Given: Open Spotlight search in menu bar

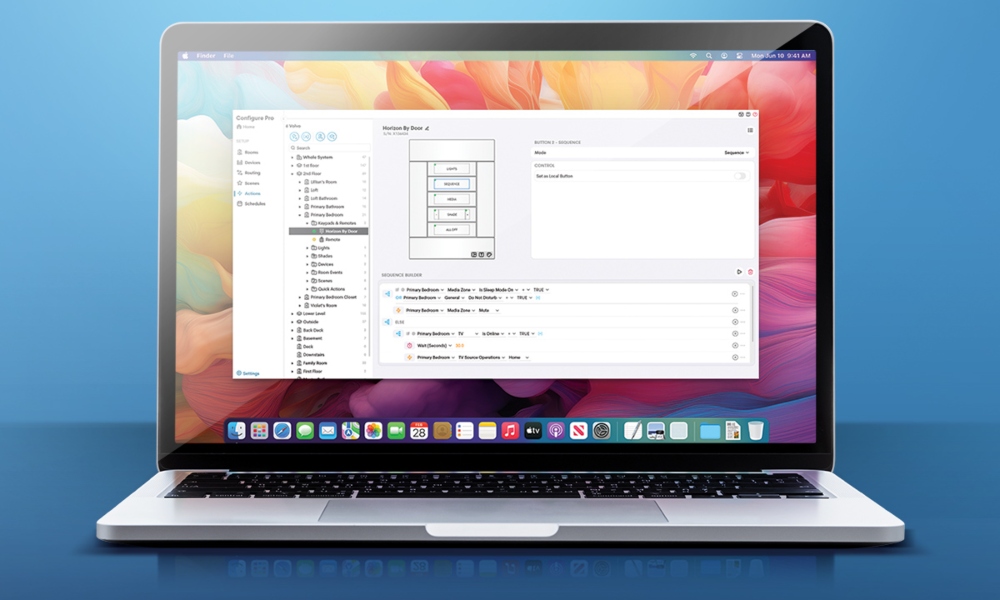Looking at the screenshot, I should [x=709, y=55].
